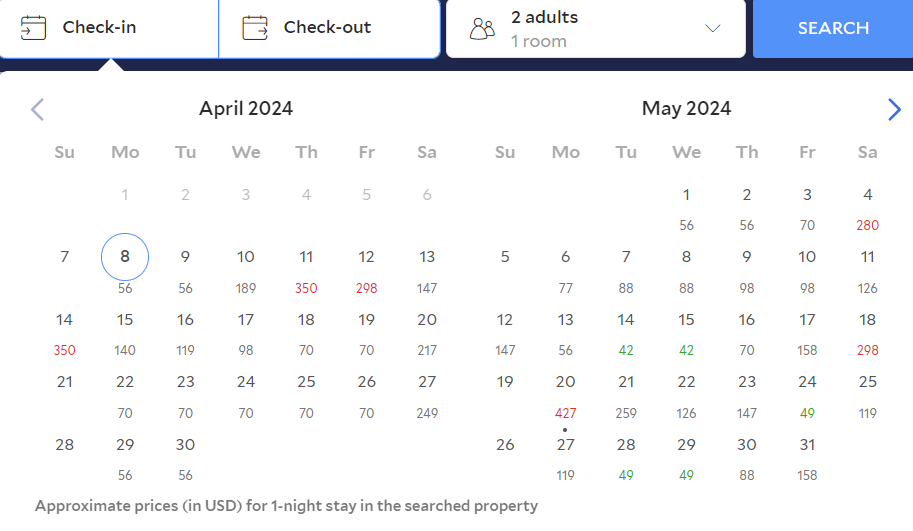The image size is (913, 531).
Task: Expand the guests and rooms dropdown chevron
Action: tap(713, 28)
